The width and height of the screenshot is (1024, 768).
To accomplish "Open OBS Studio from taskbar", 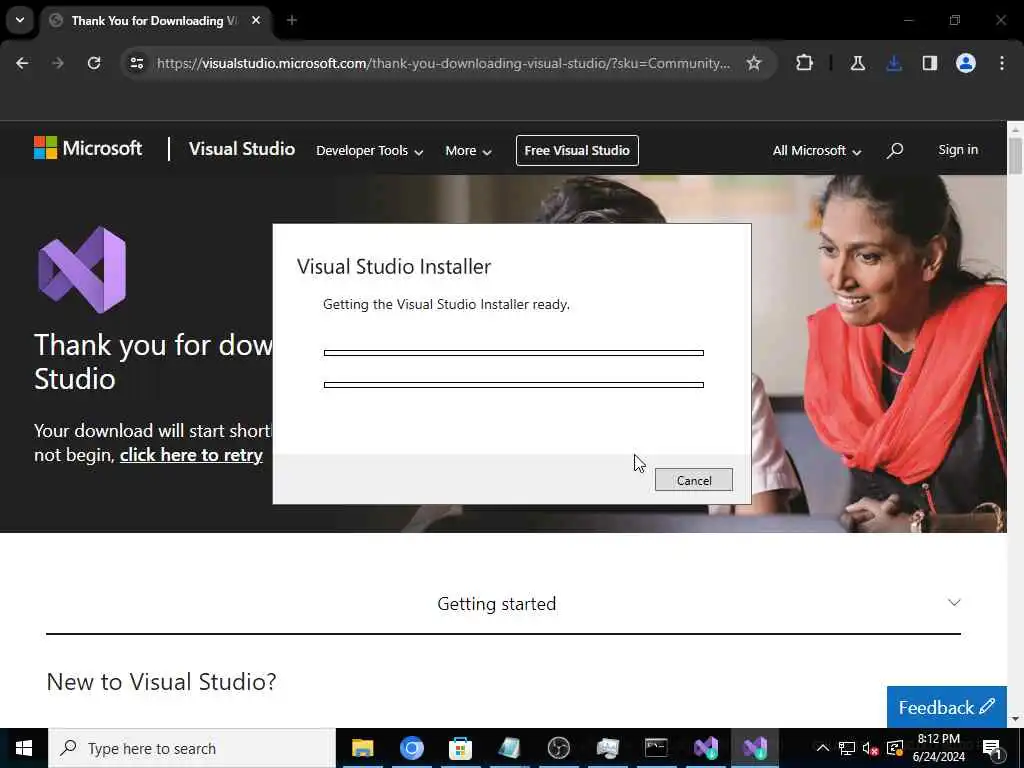I will 558,748.
